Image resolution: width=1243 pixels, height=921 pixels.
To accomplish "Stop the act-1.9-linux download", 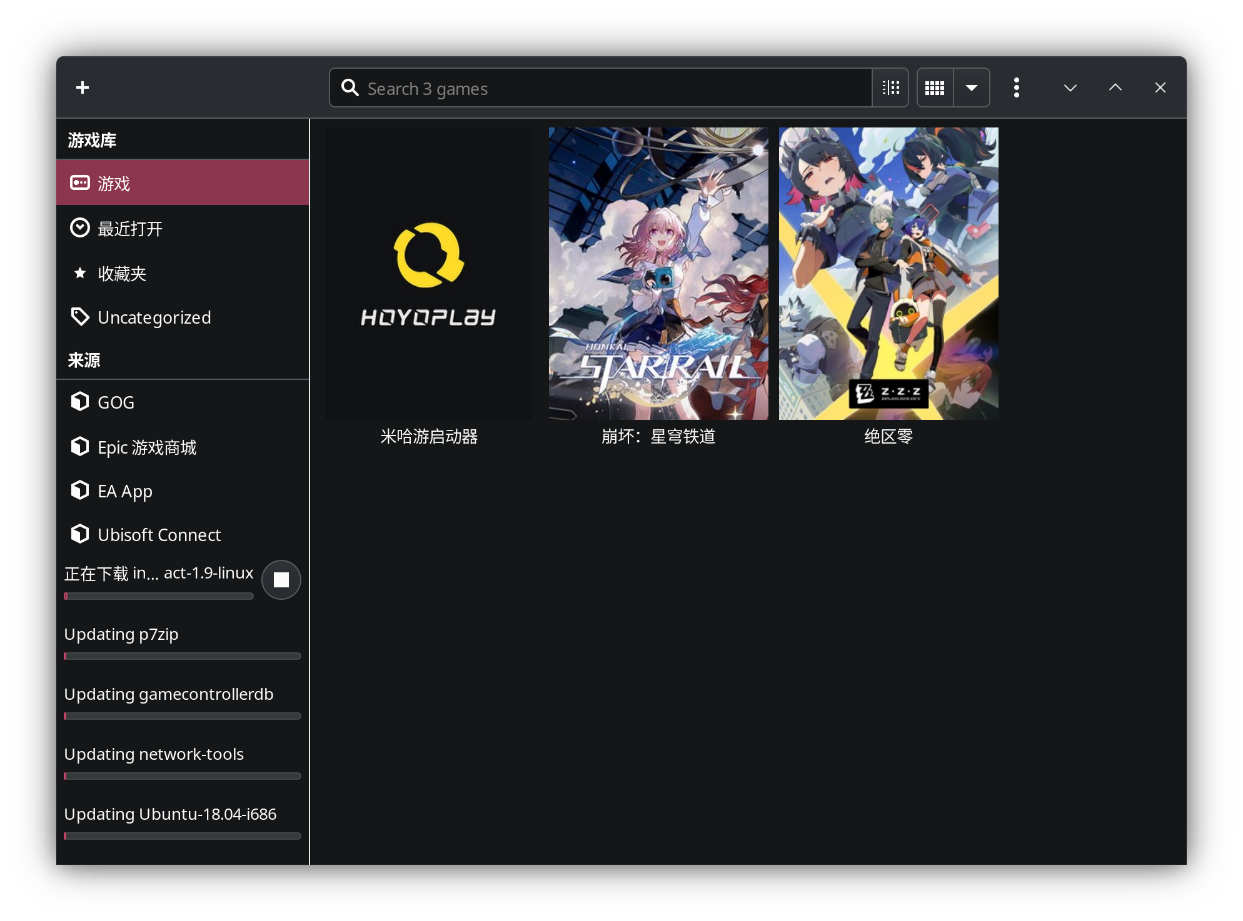I will (x=281, y=580).
